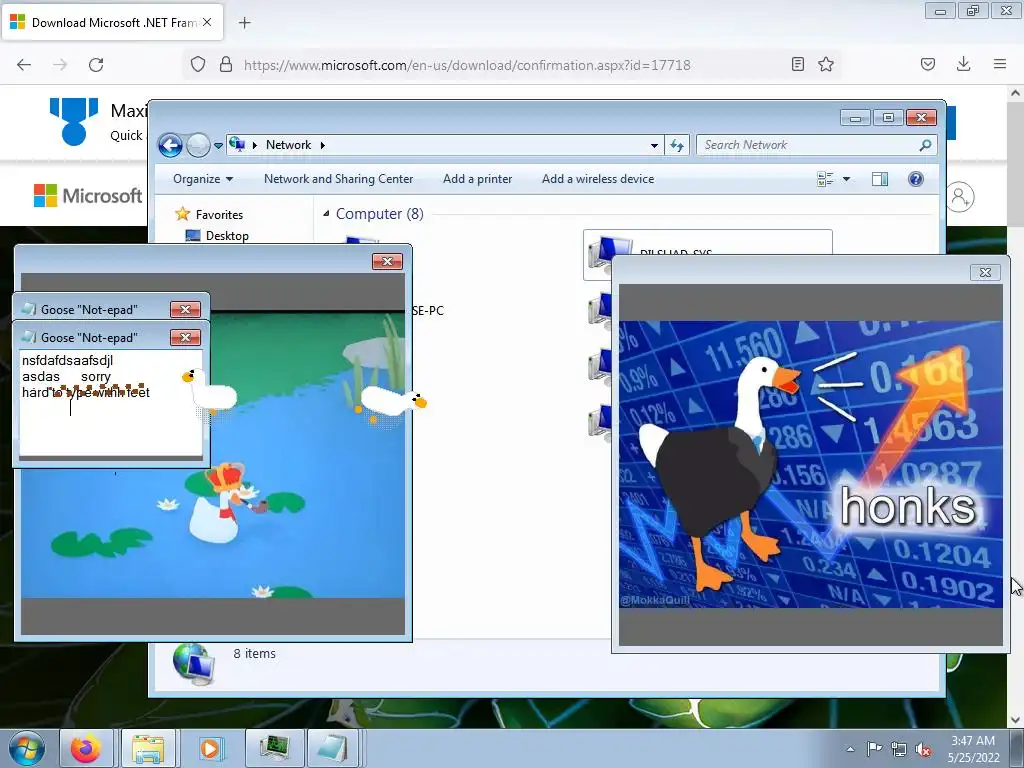Screen dimensions: 1024x768
Task: Open address bar history dropdown
Action: 654,145
